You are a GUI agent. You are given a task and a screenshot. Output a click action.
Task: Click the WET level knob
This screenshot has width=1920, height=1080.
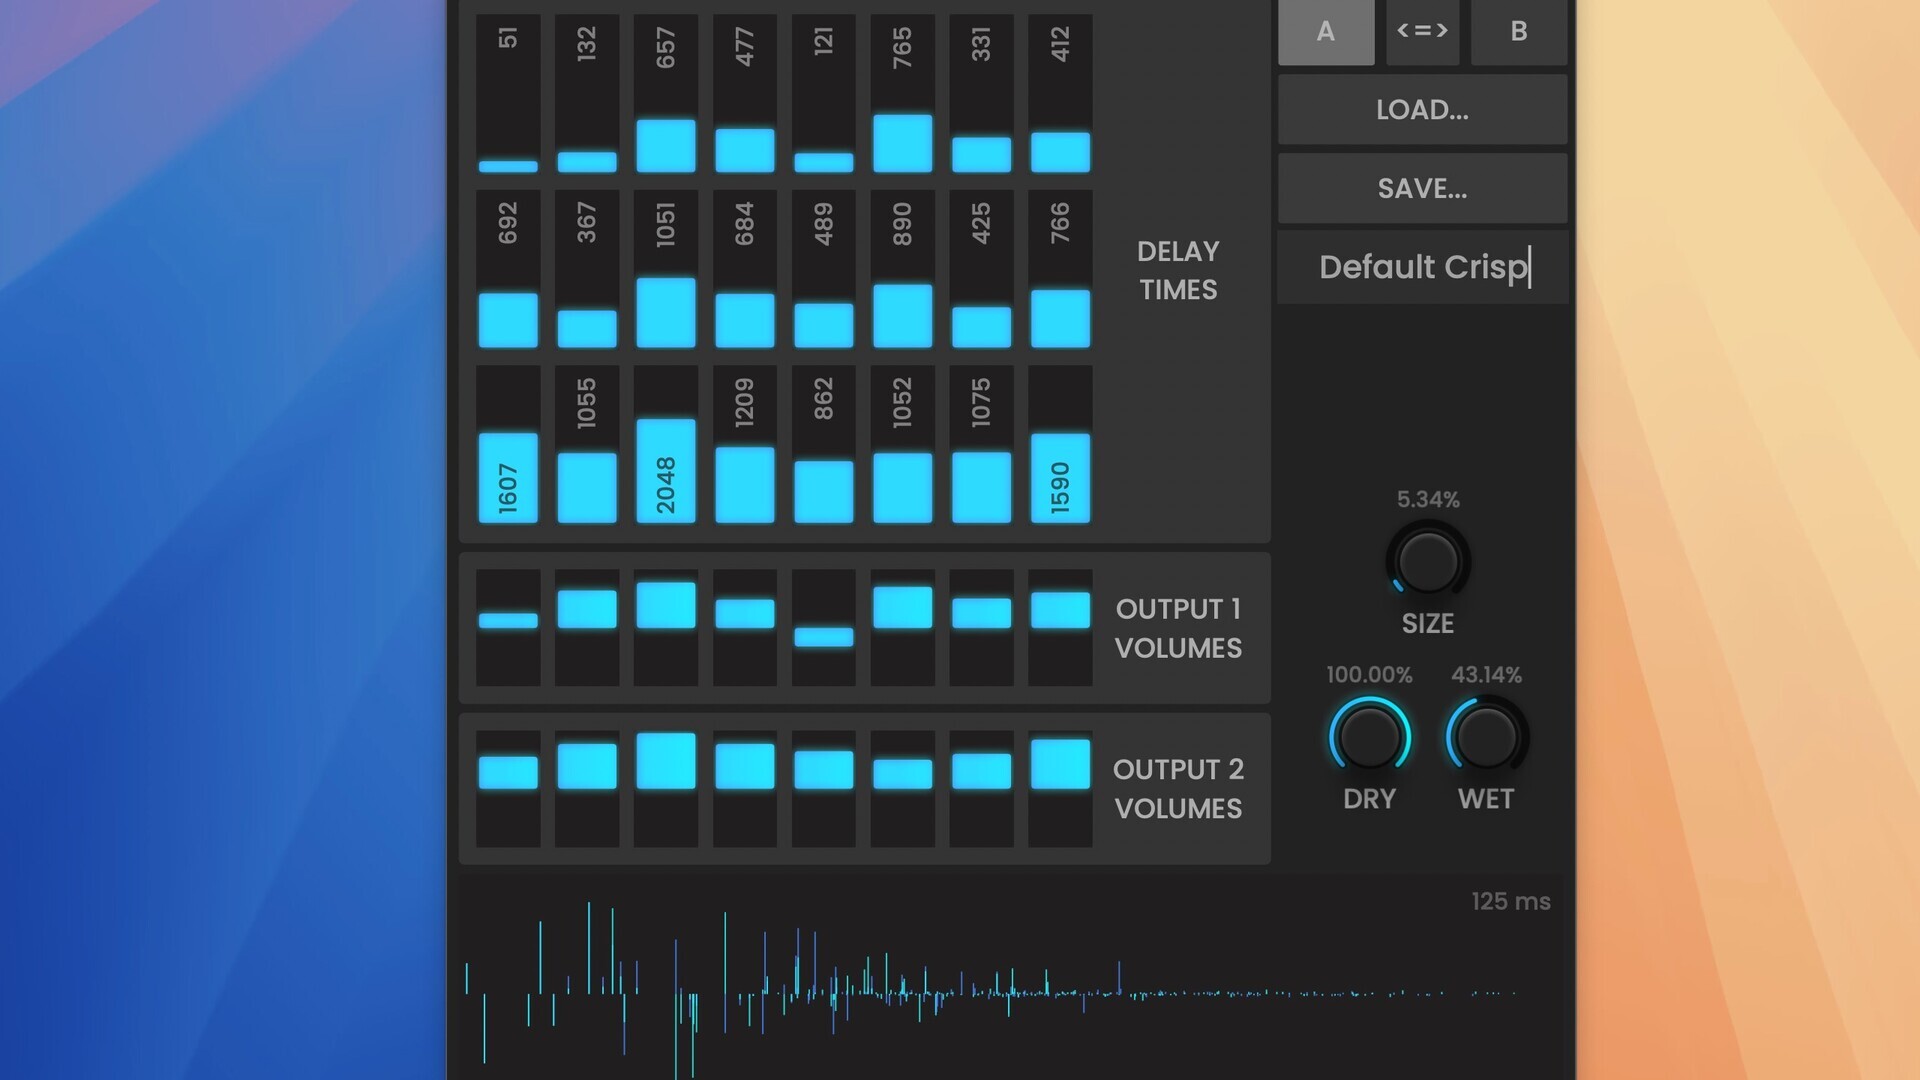pos(1486,737)
